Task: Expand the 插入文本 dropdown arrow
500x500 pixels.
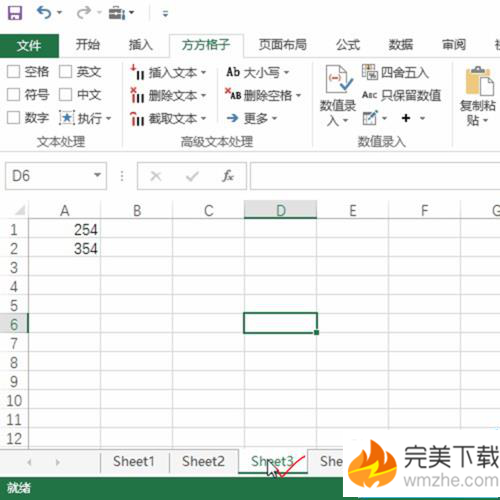Action: coord(203,72)
